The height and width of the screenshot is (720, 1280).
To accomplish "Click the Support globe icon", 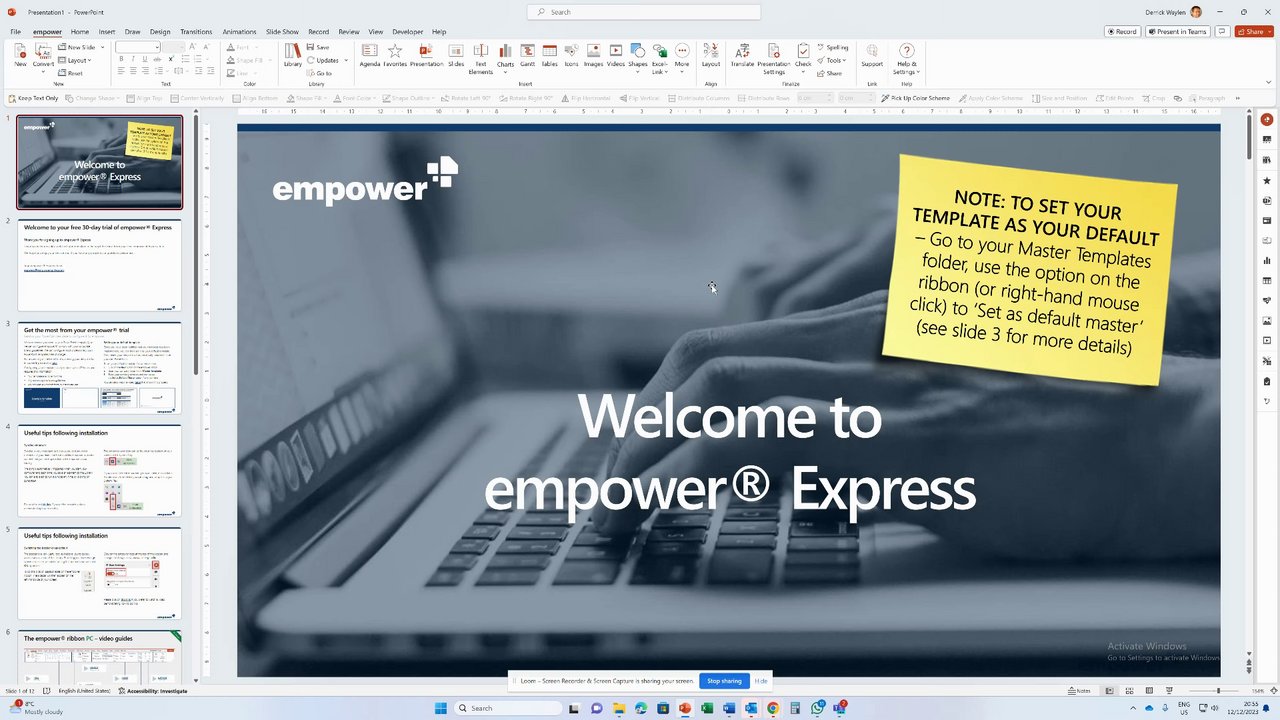I will click(872, 55).
